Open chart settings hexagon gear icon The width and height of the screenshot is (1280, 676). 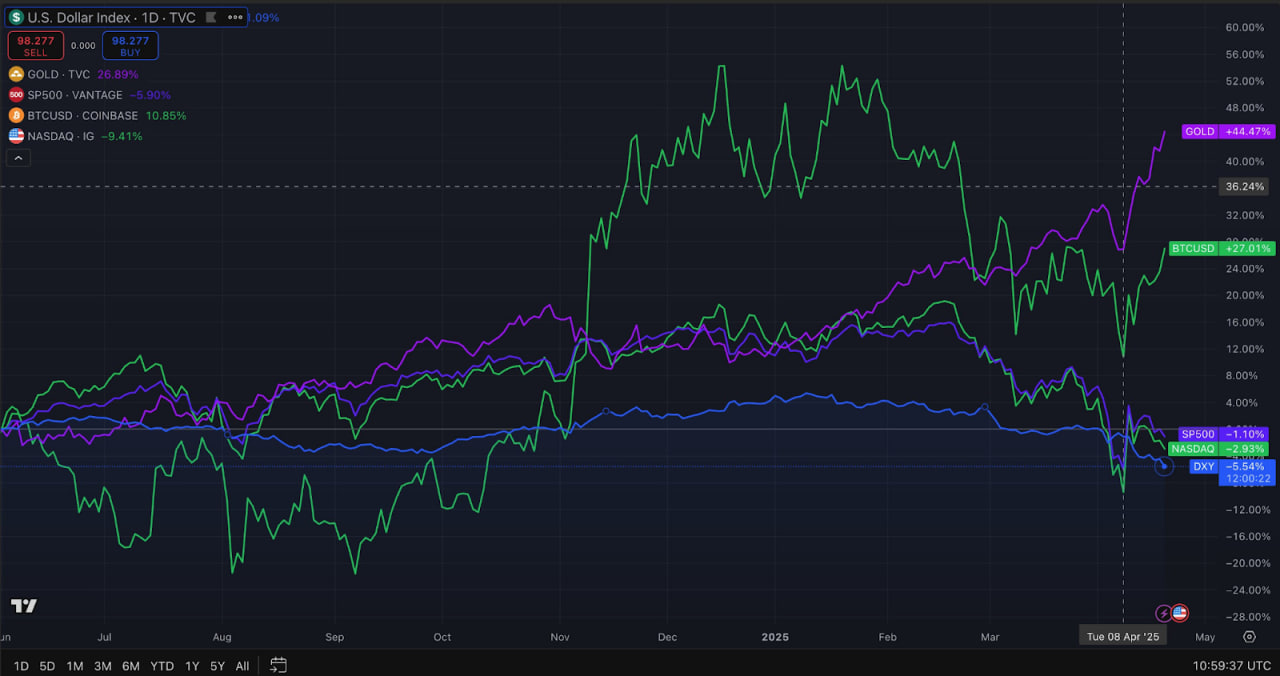pos(1249,636)
